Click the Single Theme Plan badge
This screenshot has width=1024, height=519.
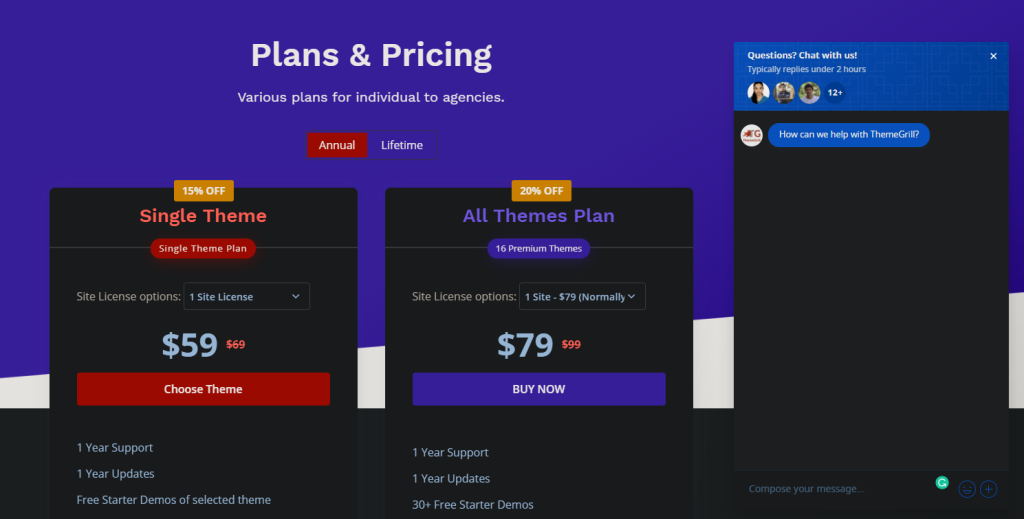pos(203,248)
